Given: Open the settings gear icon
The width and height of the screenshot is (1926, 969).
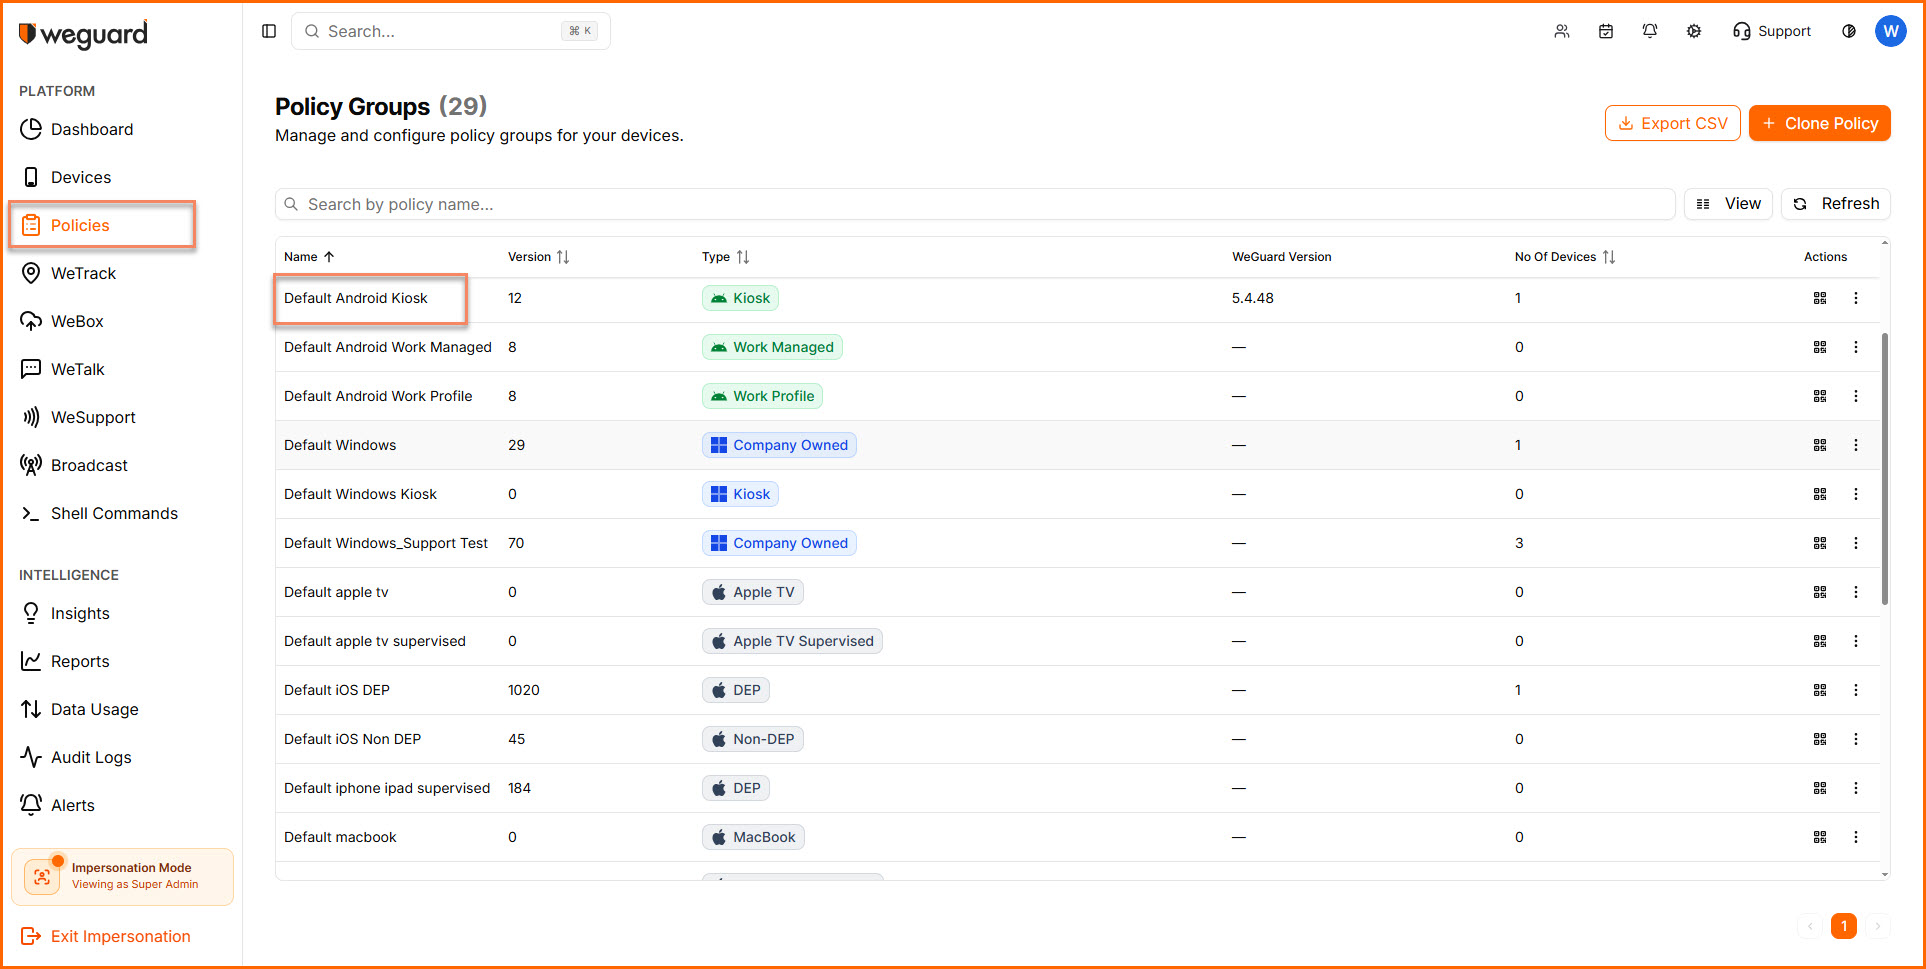Looking at the screenshot, I should click(x=1694, y=31).
